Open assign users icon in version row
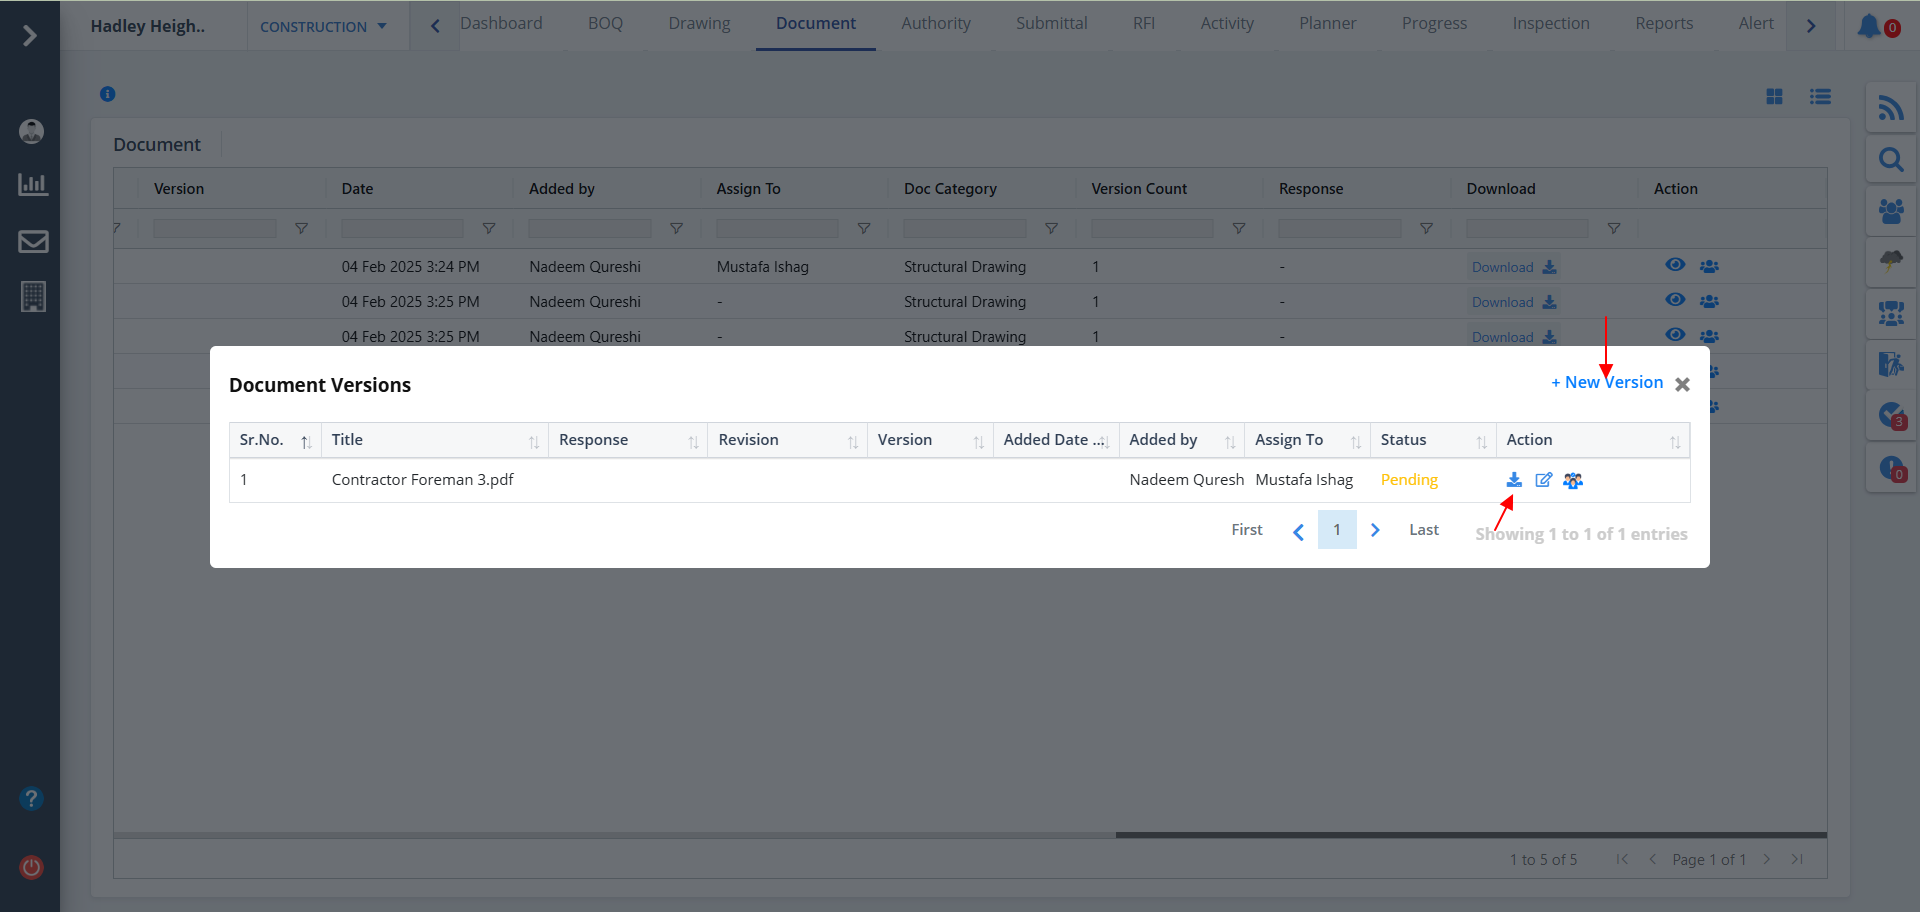This screenshot has height=912, width=1920. (x=1573, y=481)
